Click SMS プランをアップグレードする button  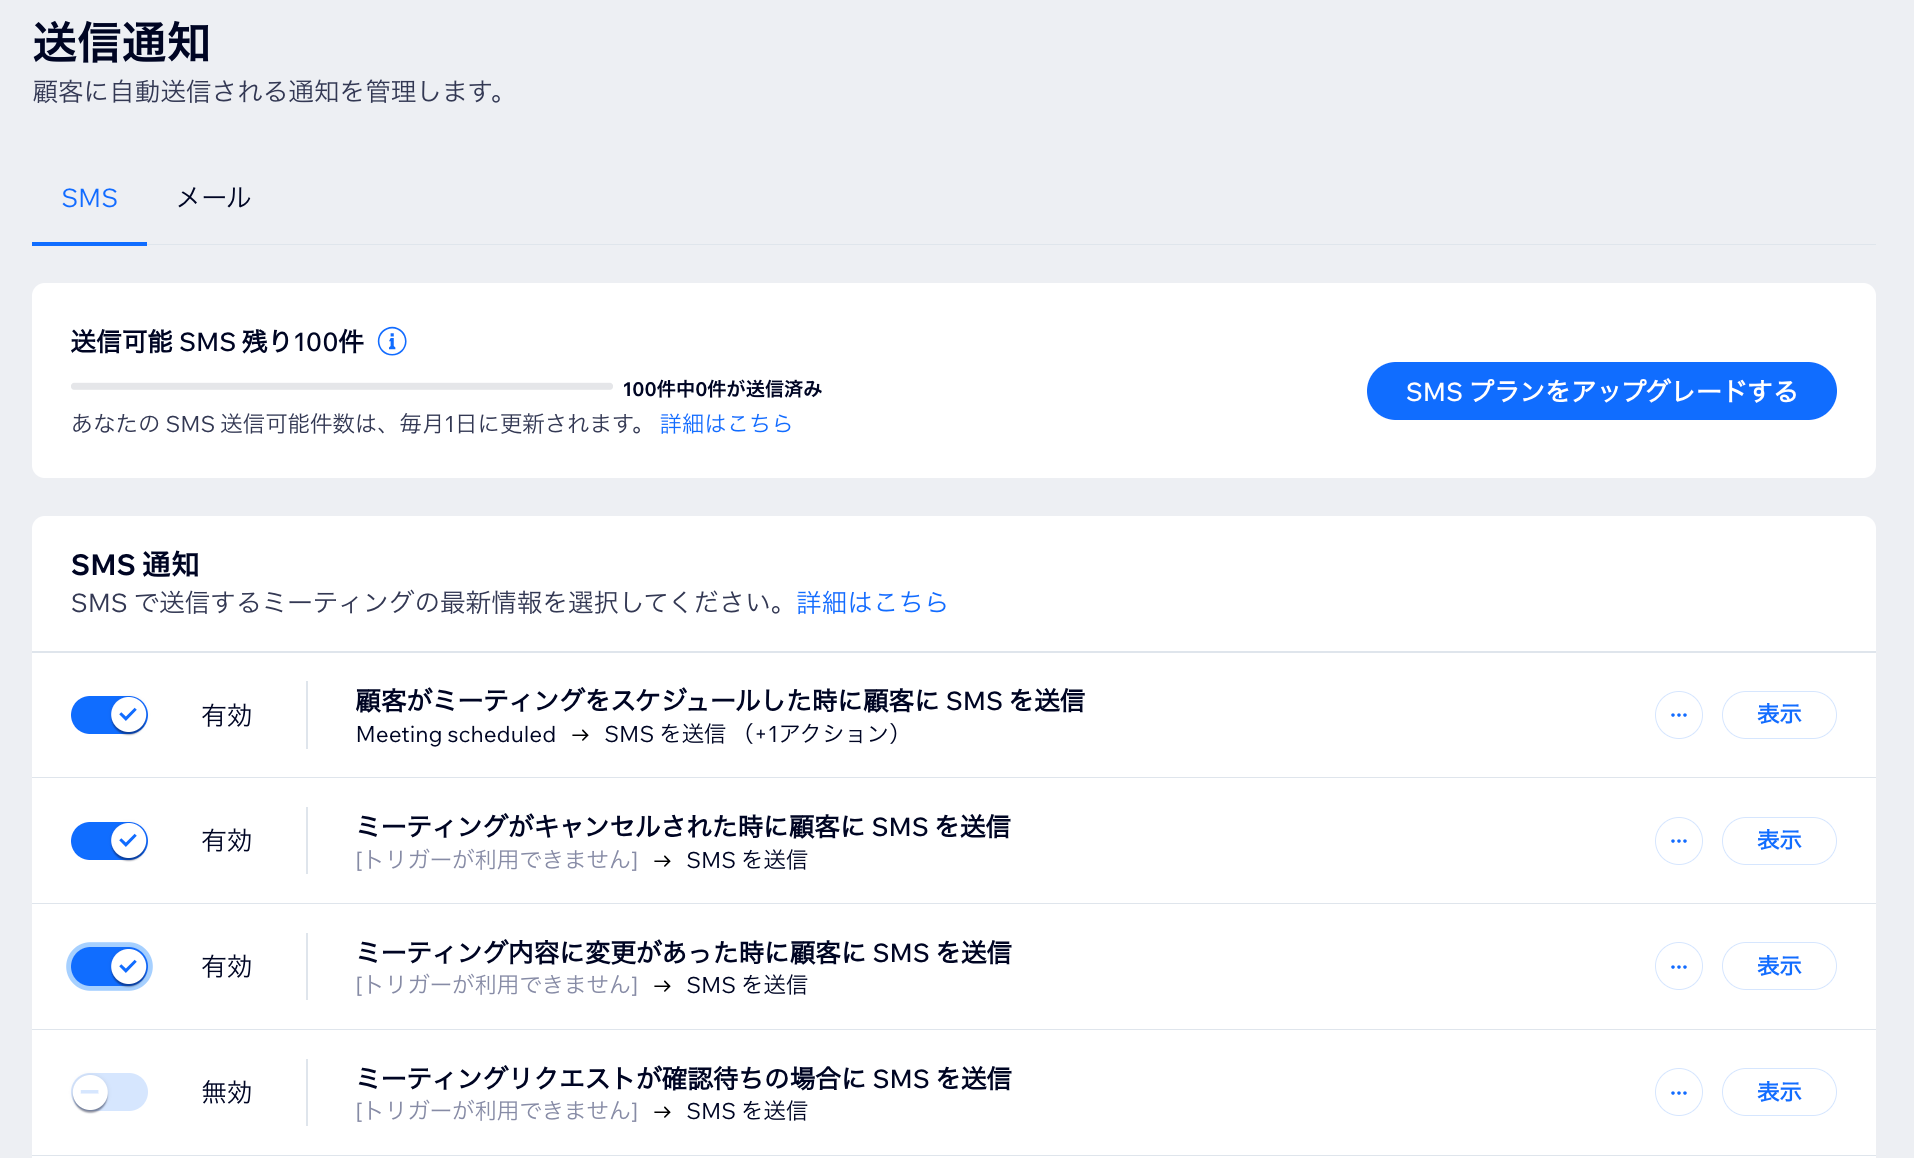[x=1601, y=391]
